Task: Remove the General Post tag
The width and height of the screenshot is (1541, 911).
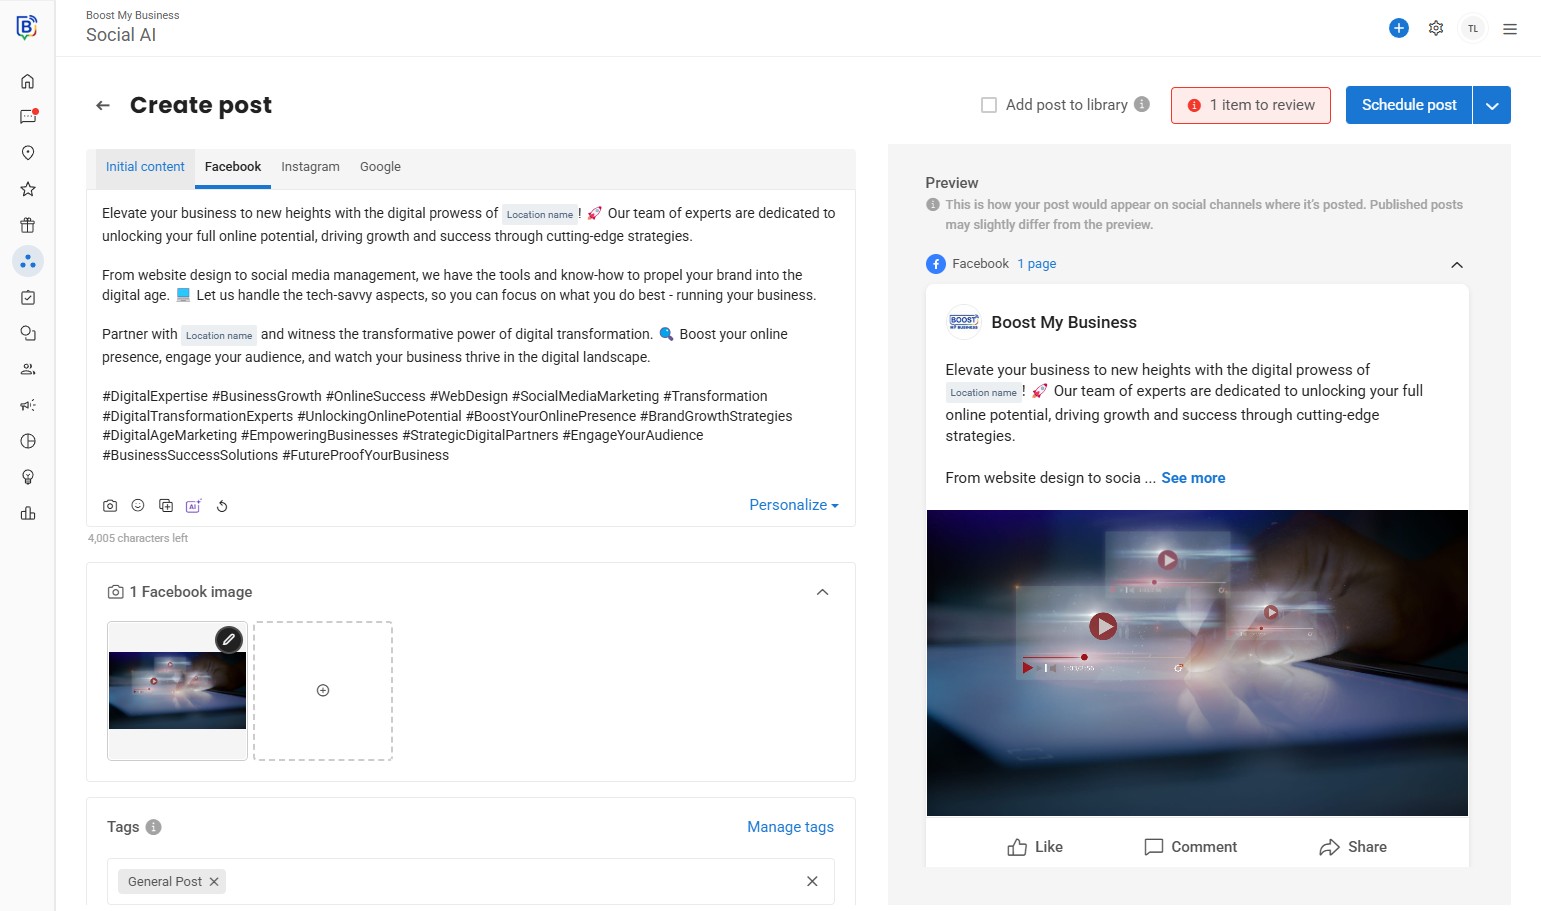Action: tap(214, 882)
